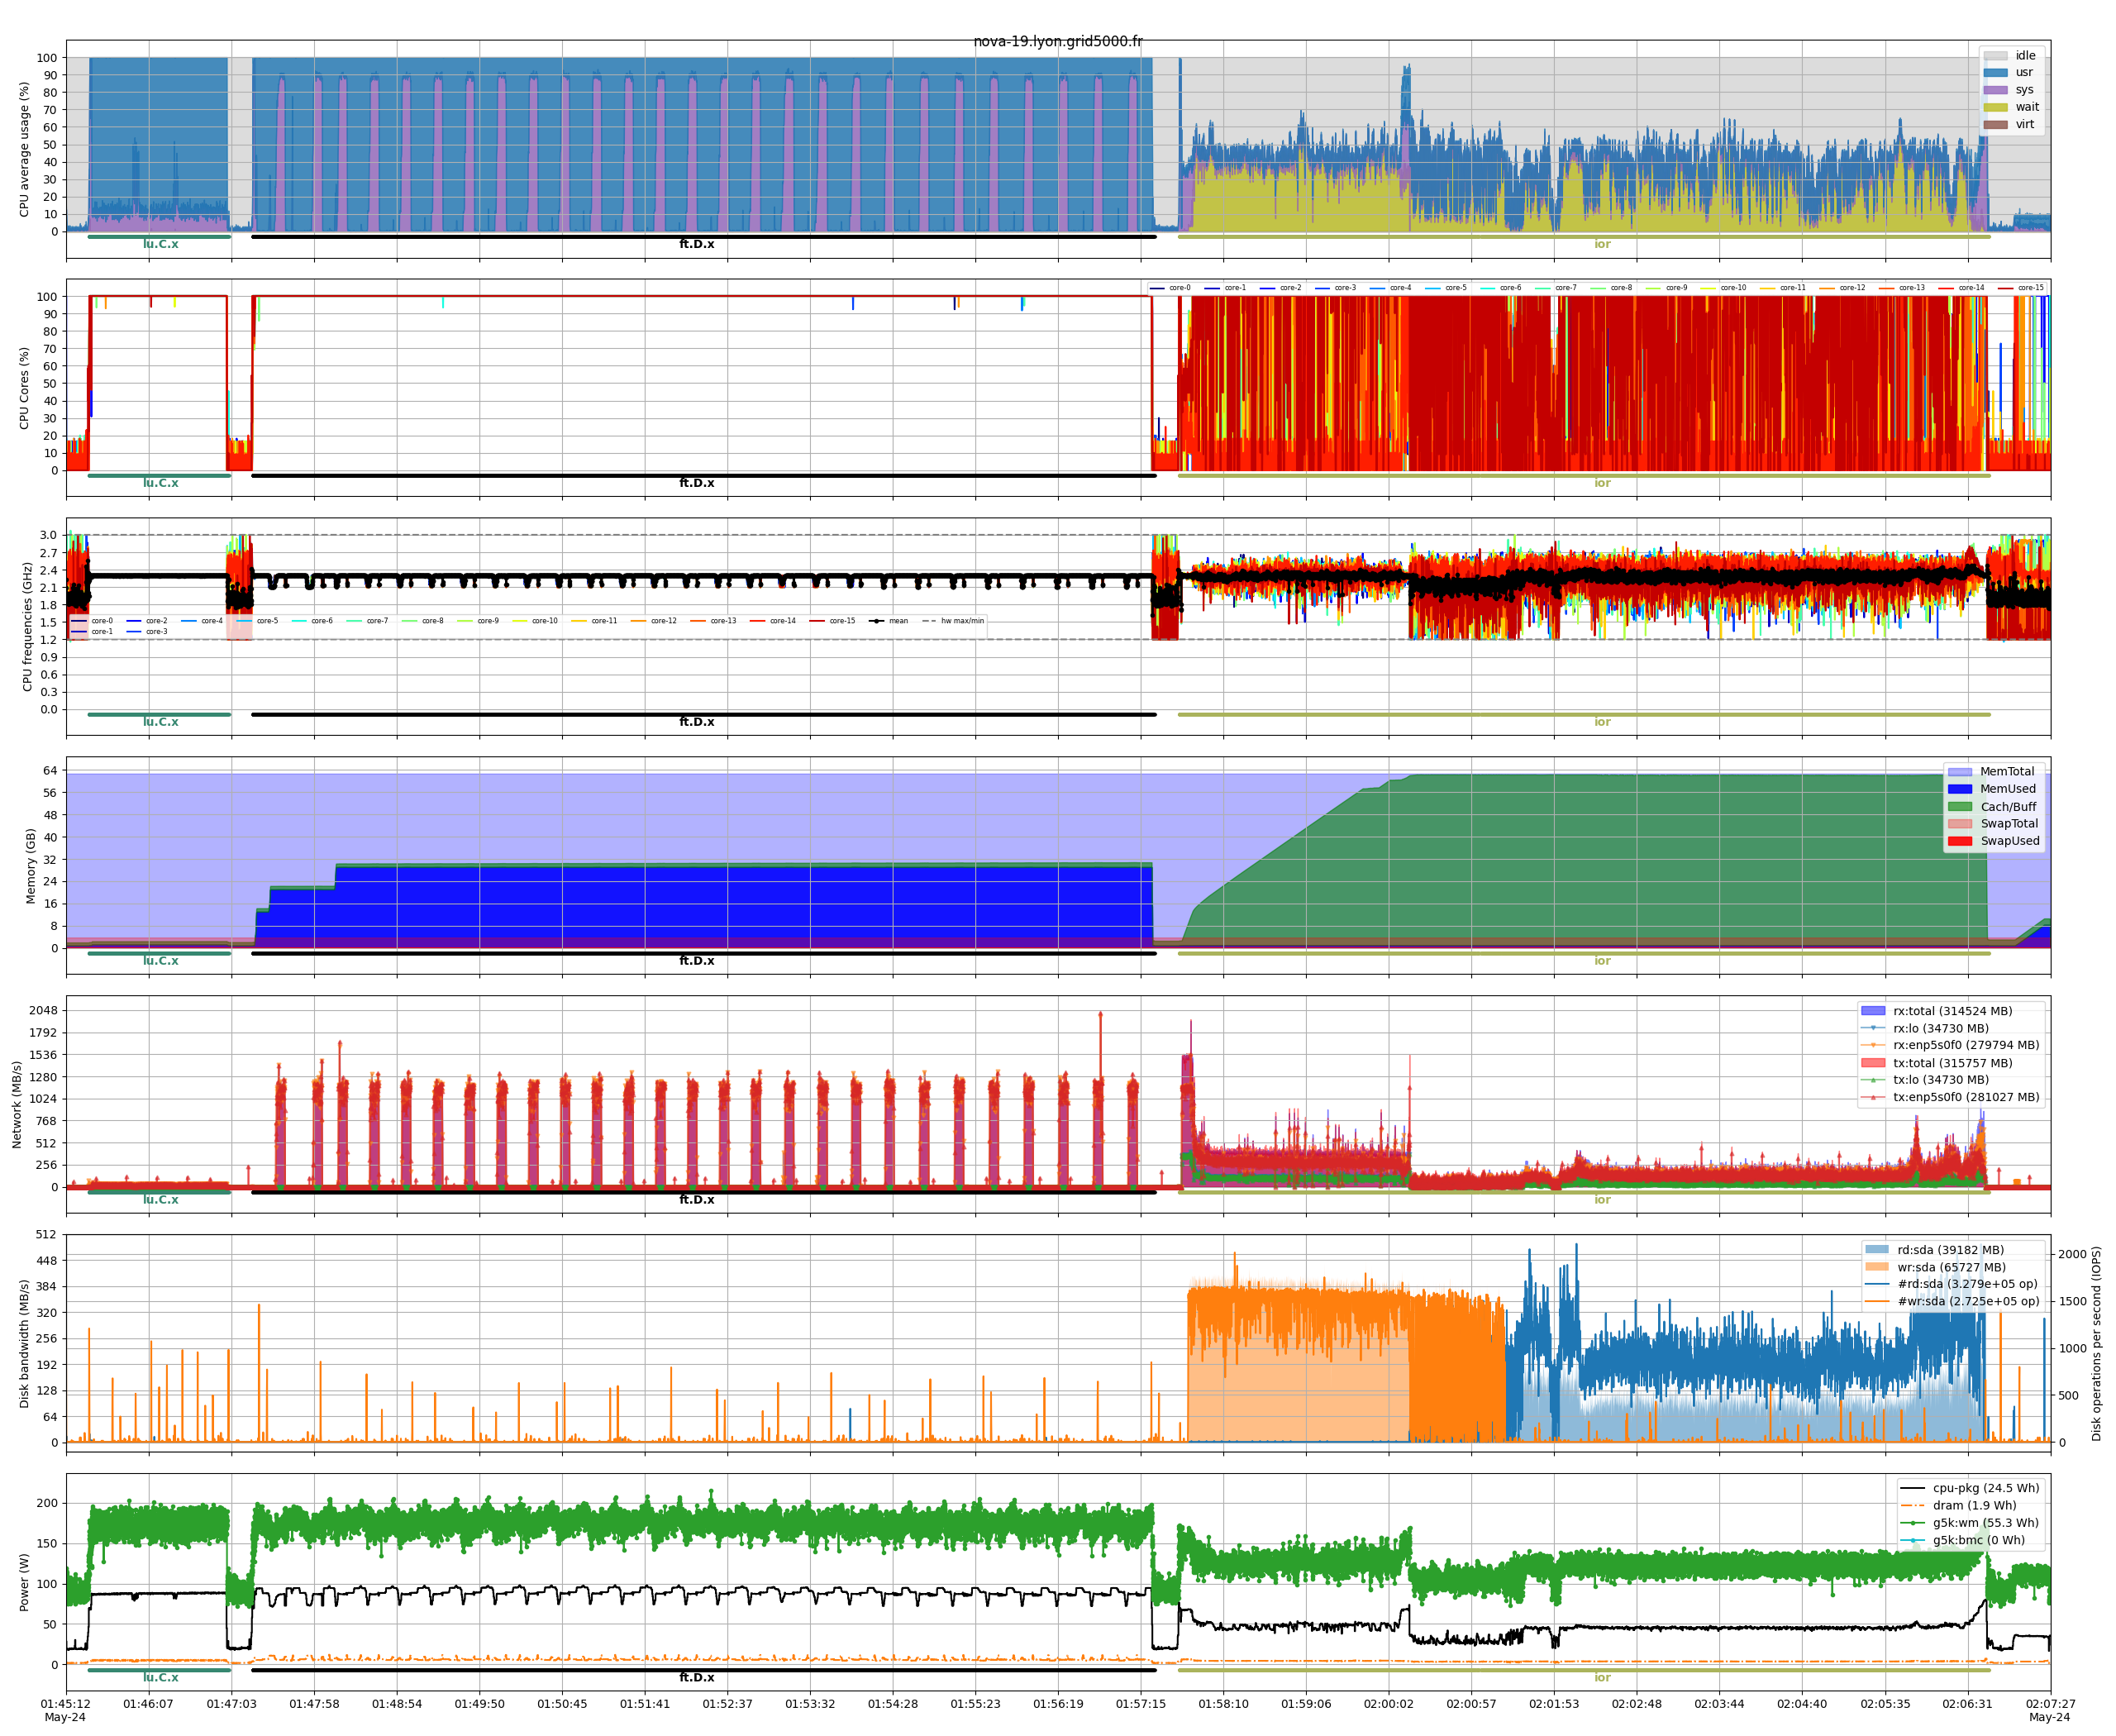Click "ft.D.x" label under the CPU average usage chart
2116x1736 pixels.
697,244
